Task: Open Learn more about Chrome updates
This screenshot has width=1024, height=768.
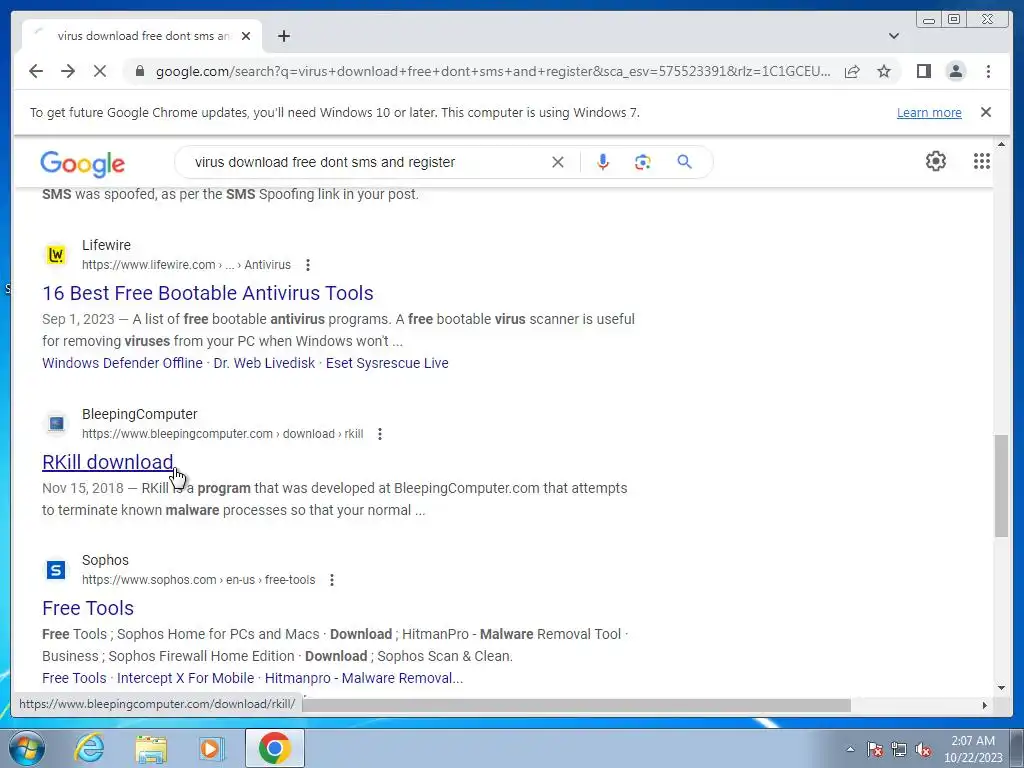Action: 929,112
